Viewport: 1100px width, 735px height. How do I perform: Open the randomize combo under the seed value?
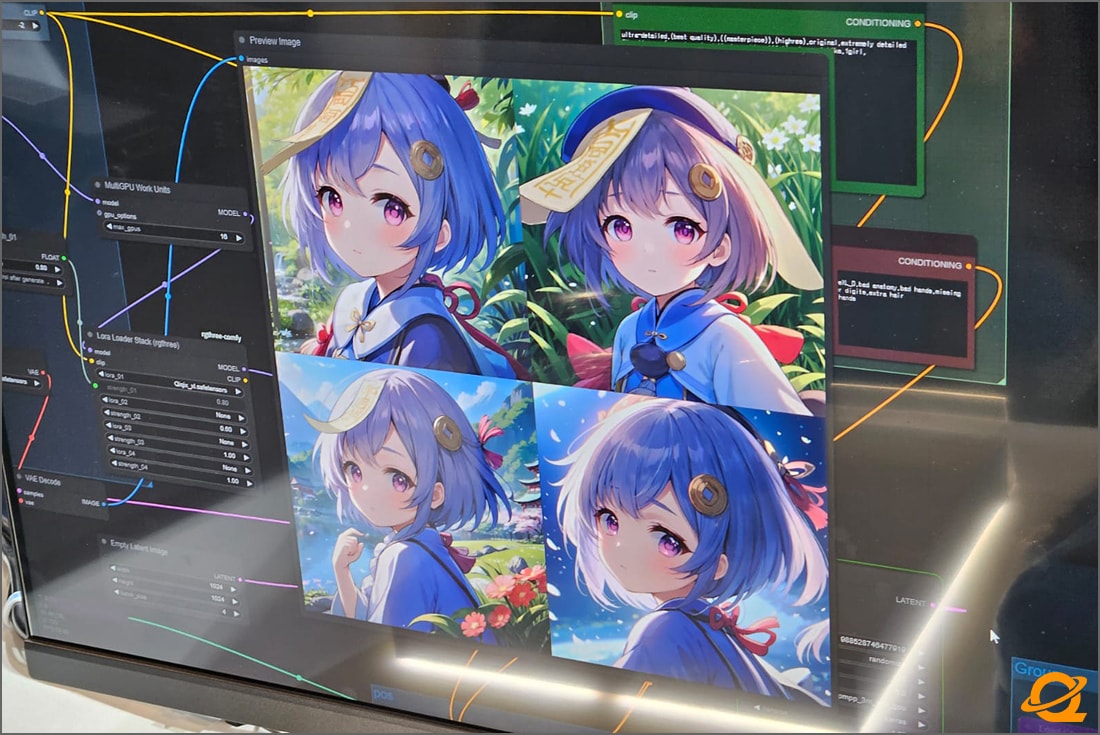click(x=883, y=660)
